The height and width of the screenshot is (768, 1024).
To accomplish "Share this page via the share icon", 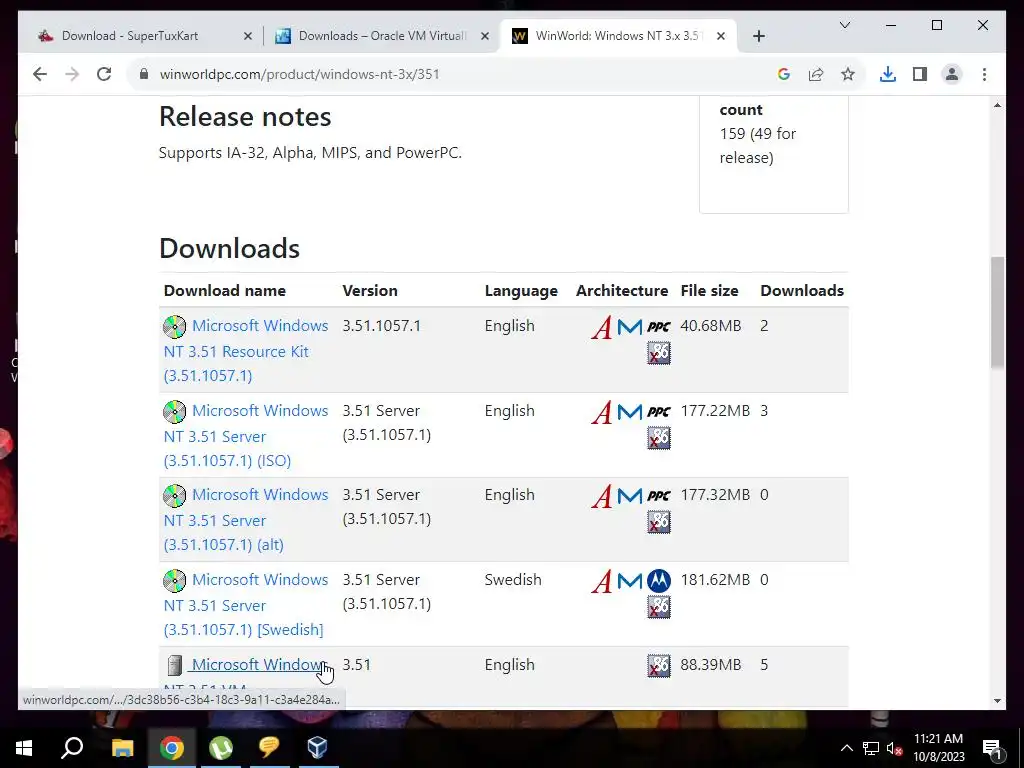I will (x=816, y=74).
